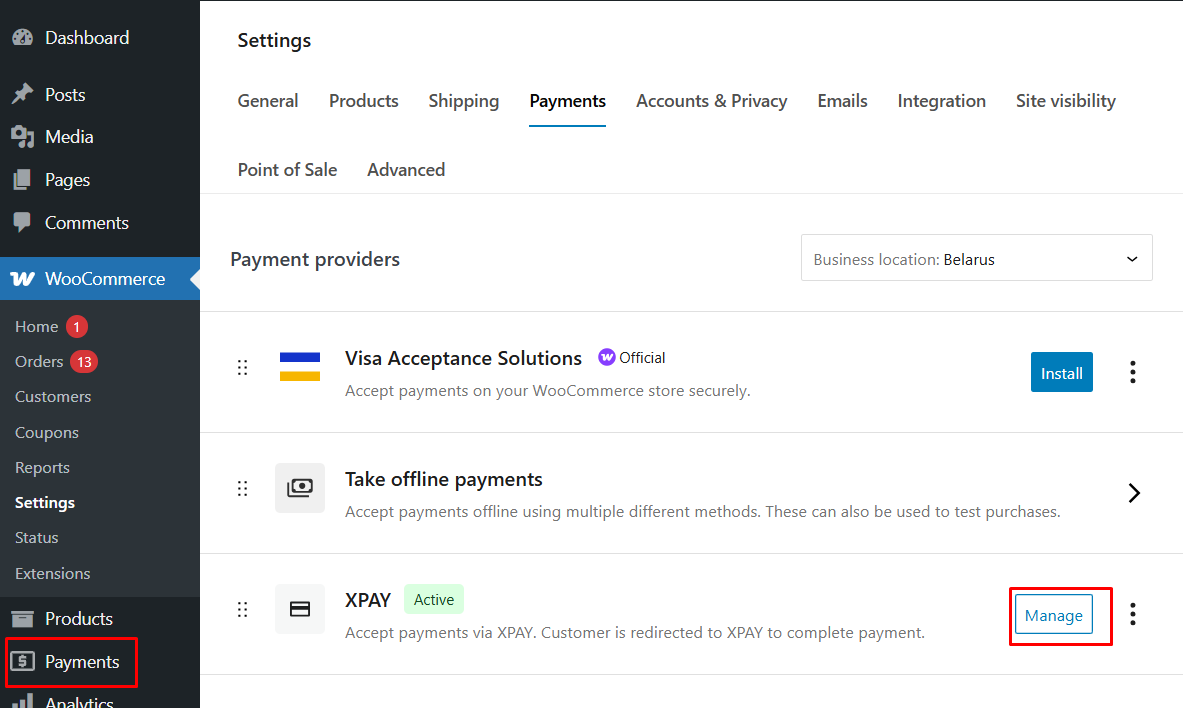The height and width of the screenshot is (708, 1183).
Task: Click the Posts pushpin icon
Action: 22,95
